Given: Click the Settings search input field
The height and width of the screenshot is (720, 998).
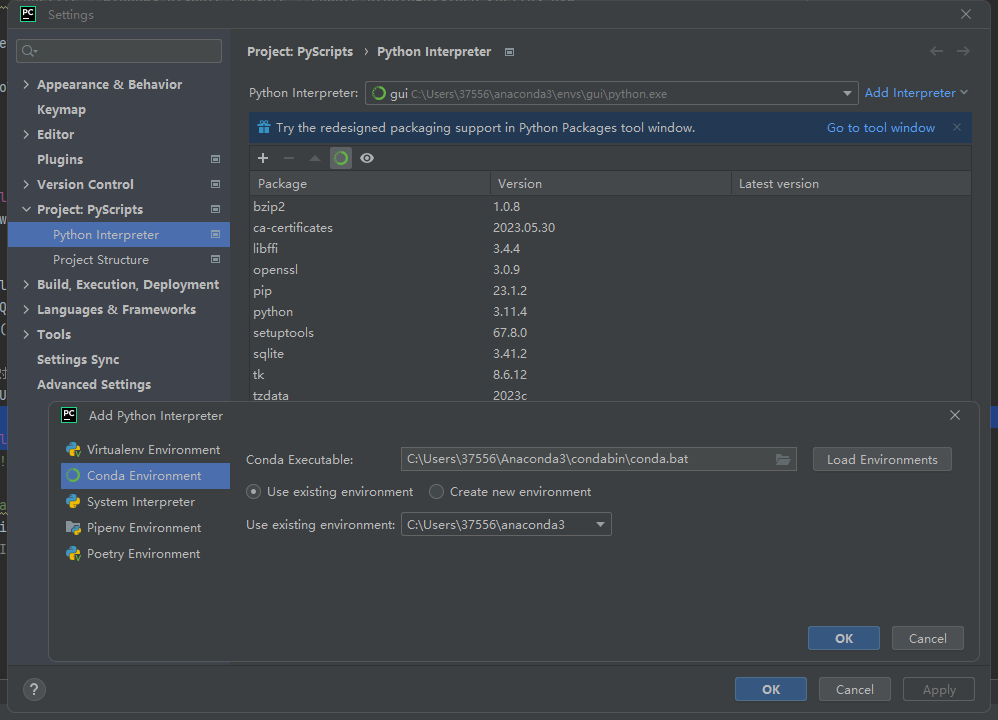Looking at the screenshot, I should coord(119,51).
